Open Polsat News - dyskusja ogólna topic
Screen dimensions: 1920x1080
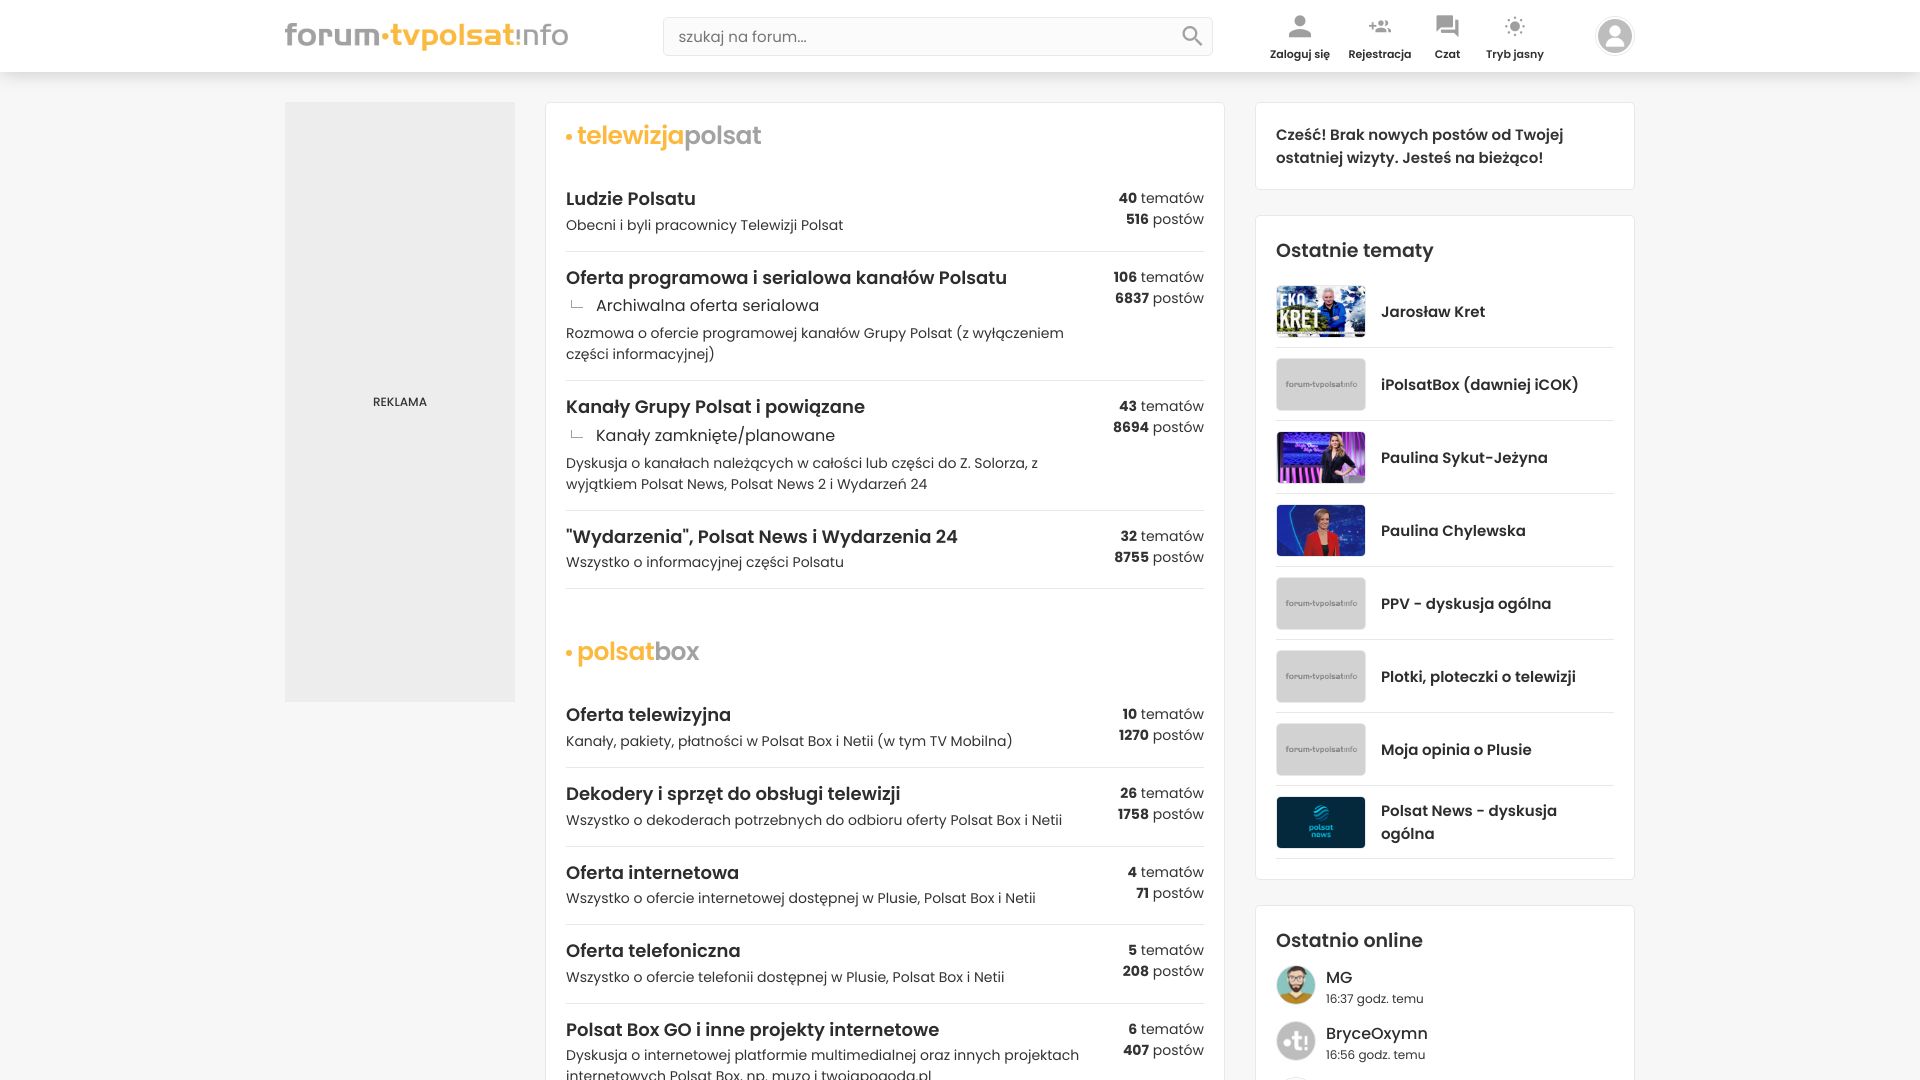1468,822
